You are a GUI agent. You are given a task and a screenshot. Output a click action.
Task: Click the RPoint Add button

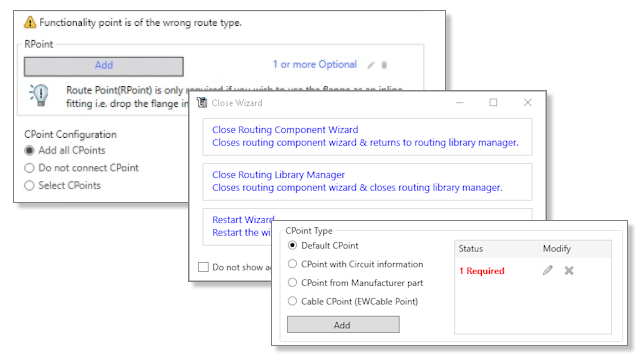(x=104, y=66)
